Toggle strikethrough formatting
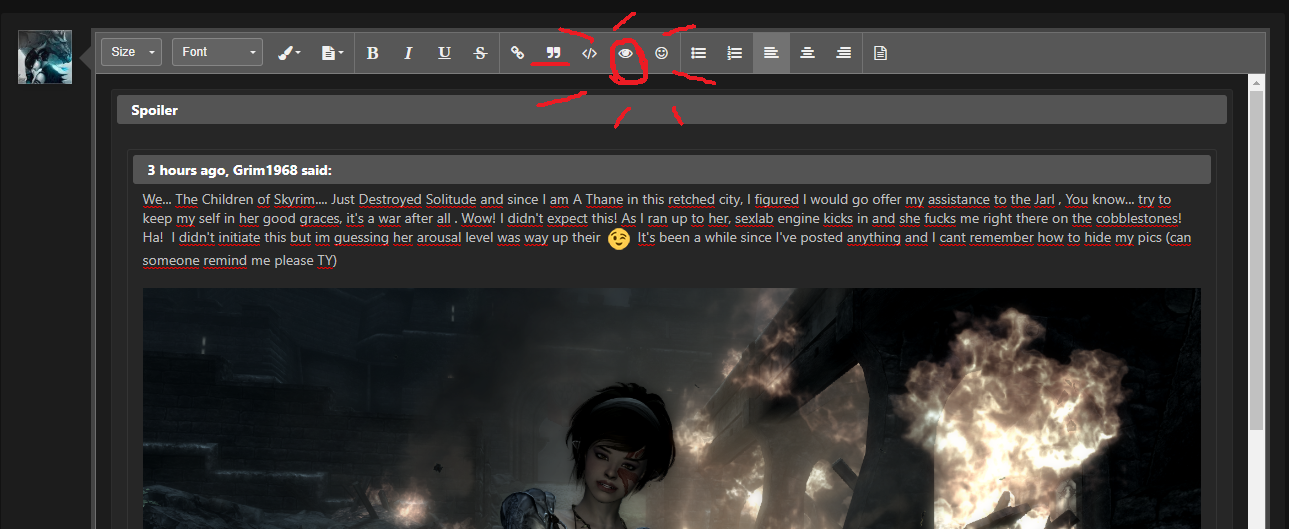Viewport: 1289px width, 529px height. click(x=480, y=53)
